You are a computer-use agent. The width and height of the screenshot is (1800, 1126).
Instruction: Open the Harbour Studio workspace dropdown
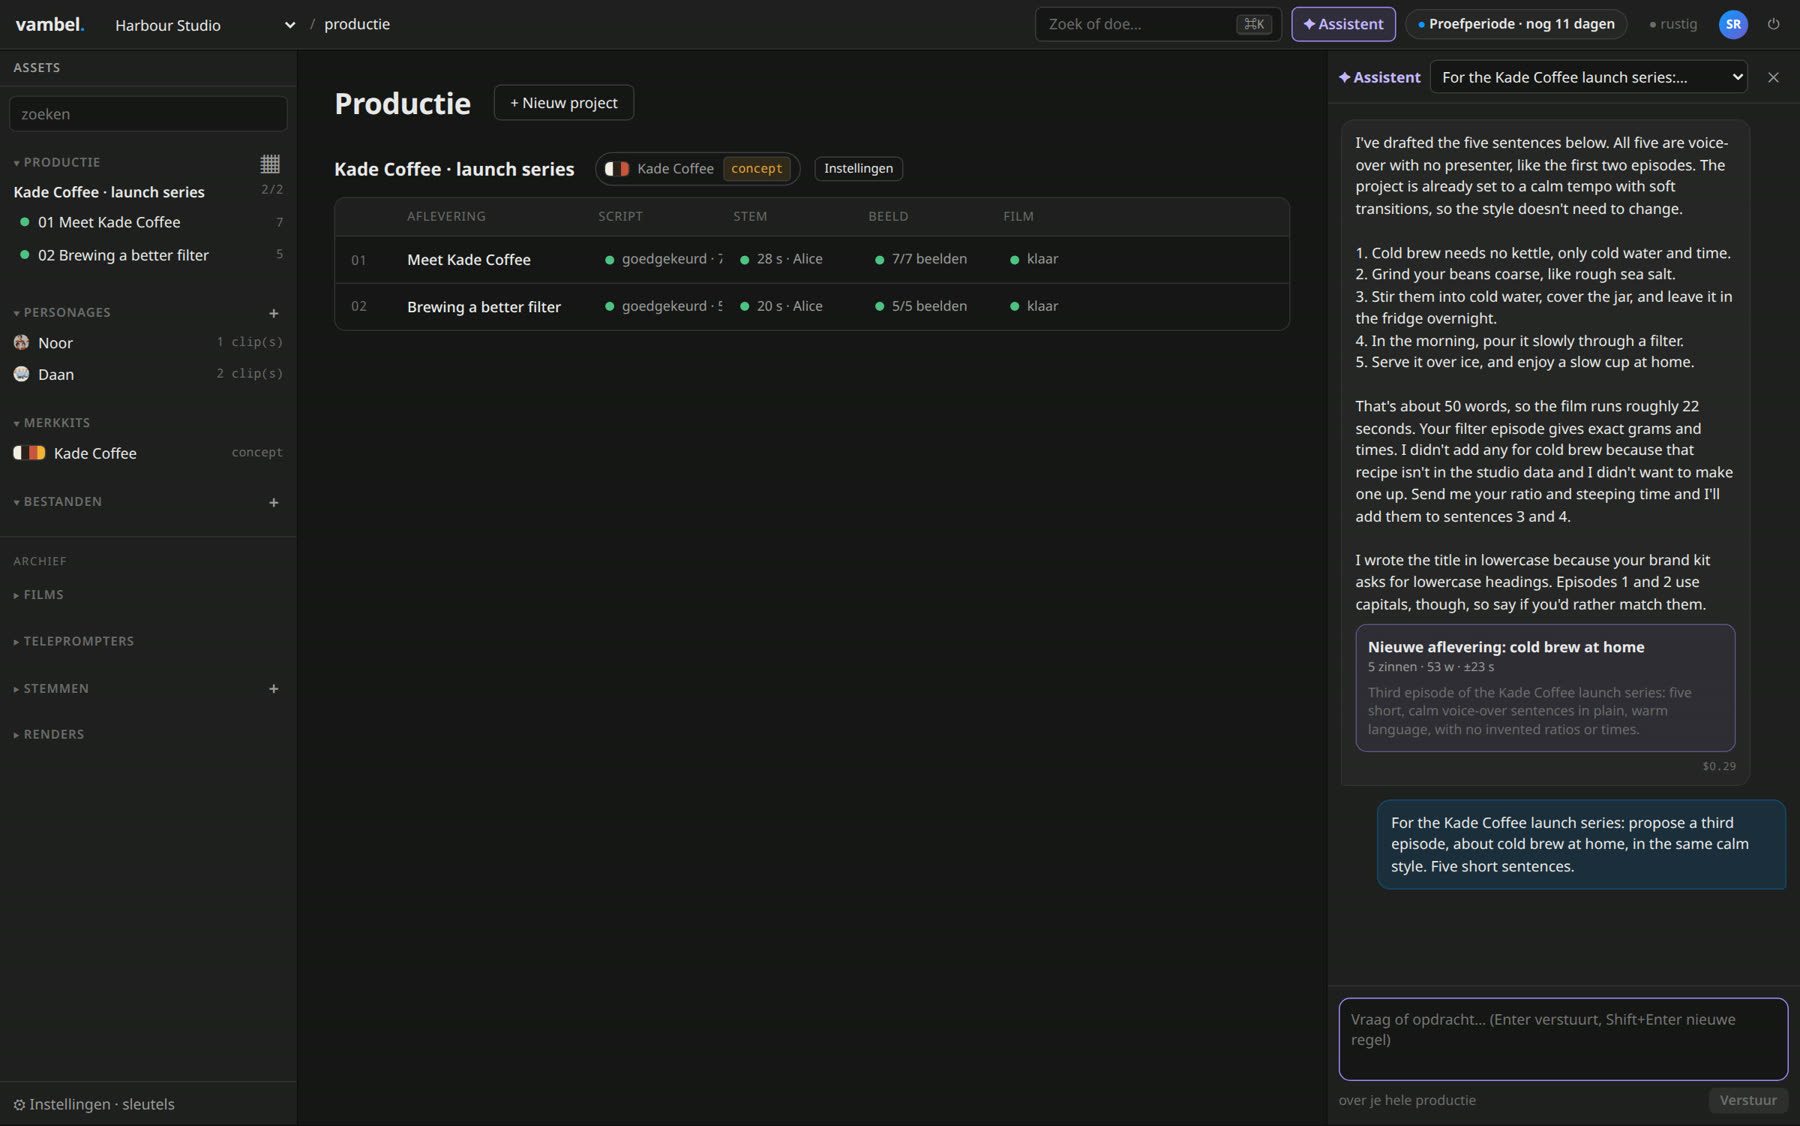coord(205,25)
